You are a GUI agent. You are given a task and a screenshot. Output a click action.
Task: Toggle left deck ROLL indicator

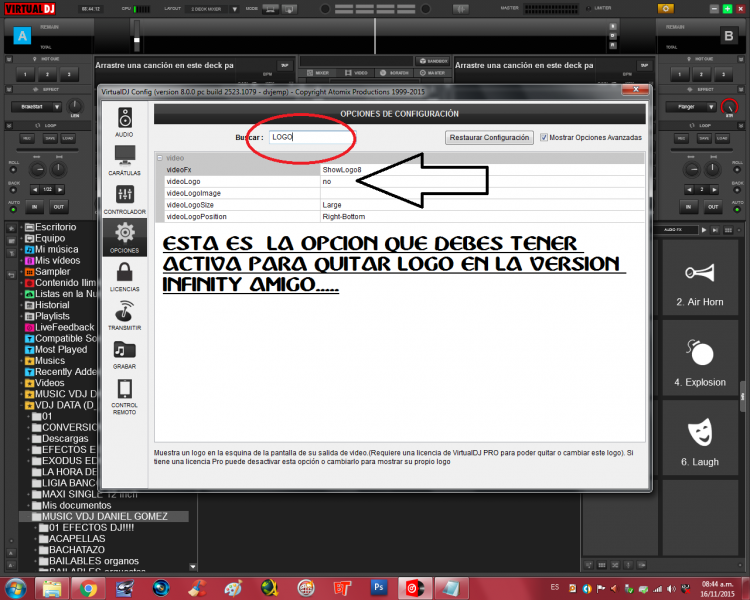(x=13, y=170)
